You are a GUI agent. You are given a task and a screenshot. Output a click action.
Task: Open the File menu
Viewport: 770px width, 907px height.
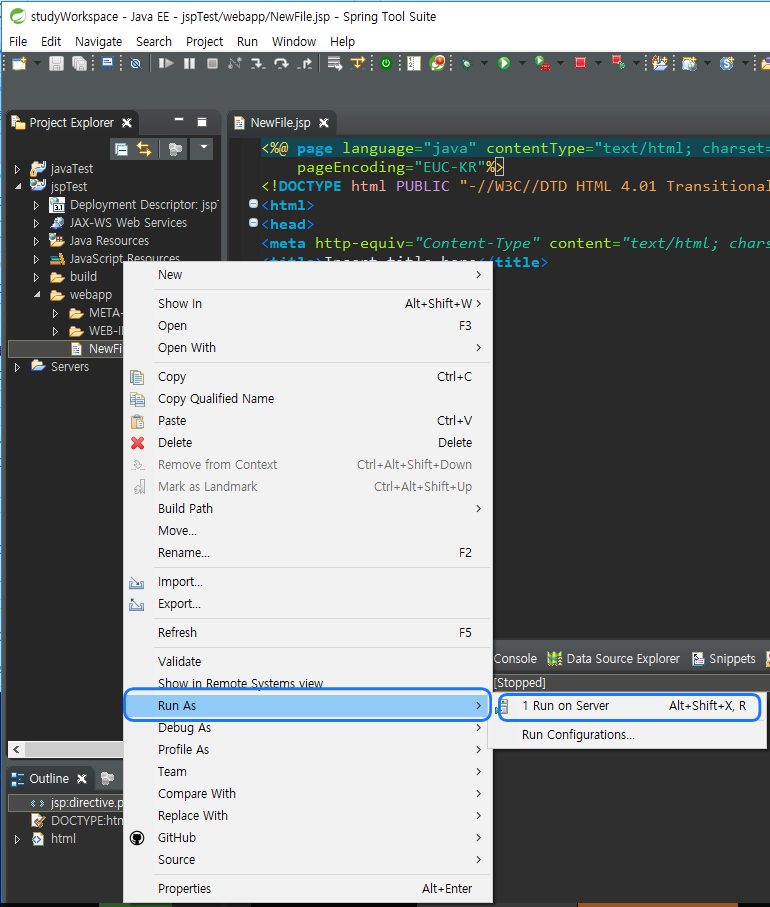[x=18, y=42]
